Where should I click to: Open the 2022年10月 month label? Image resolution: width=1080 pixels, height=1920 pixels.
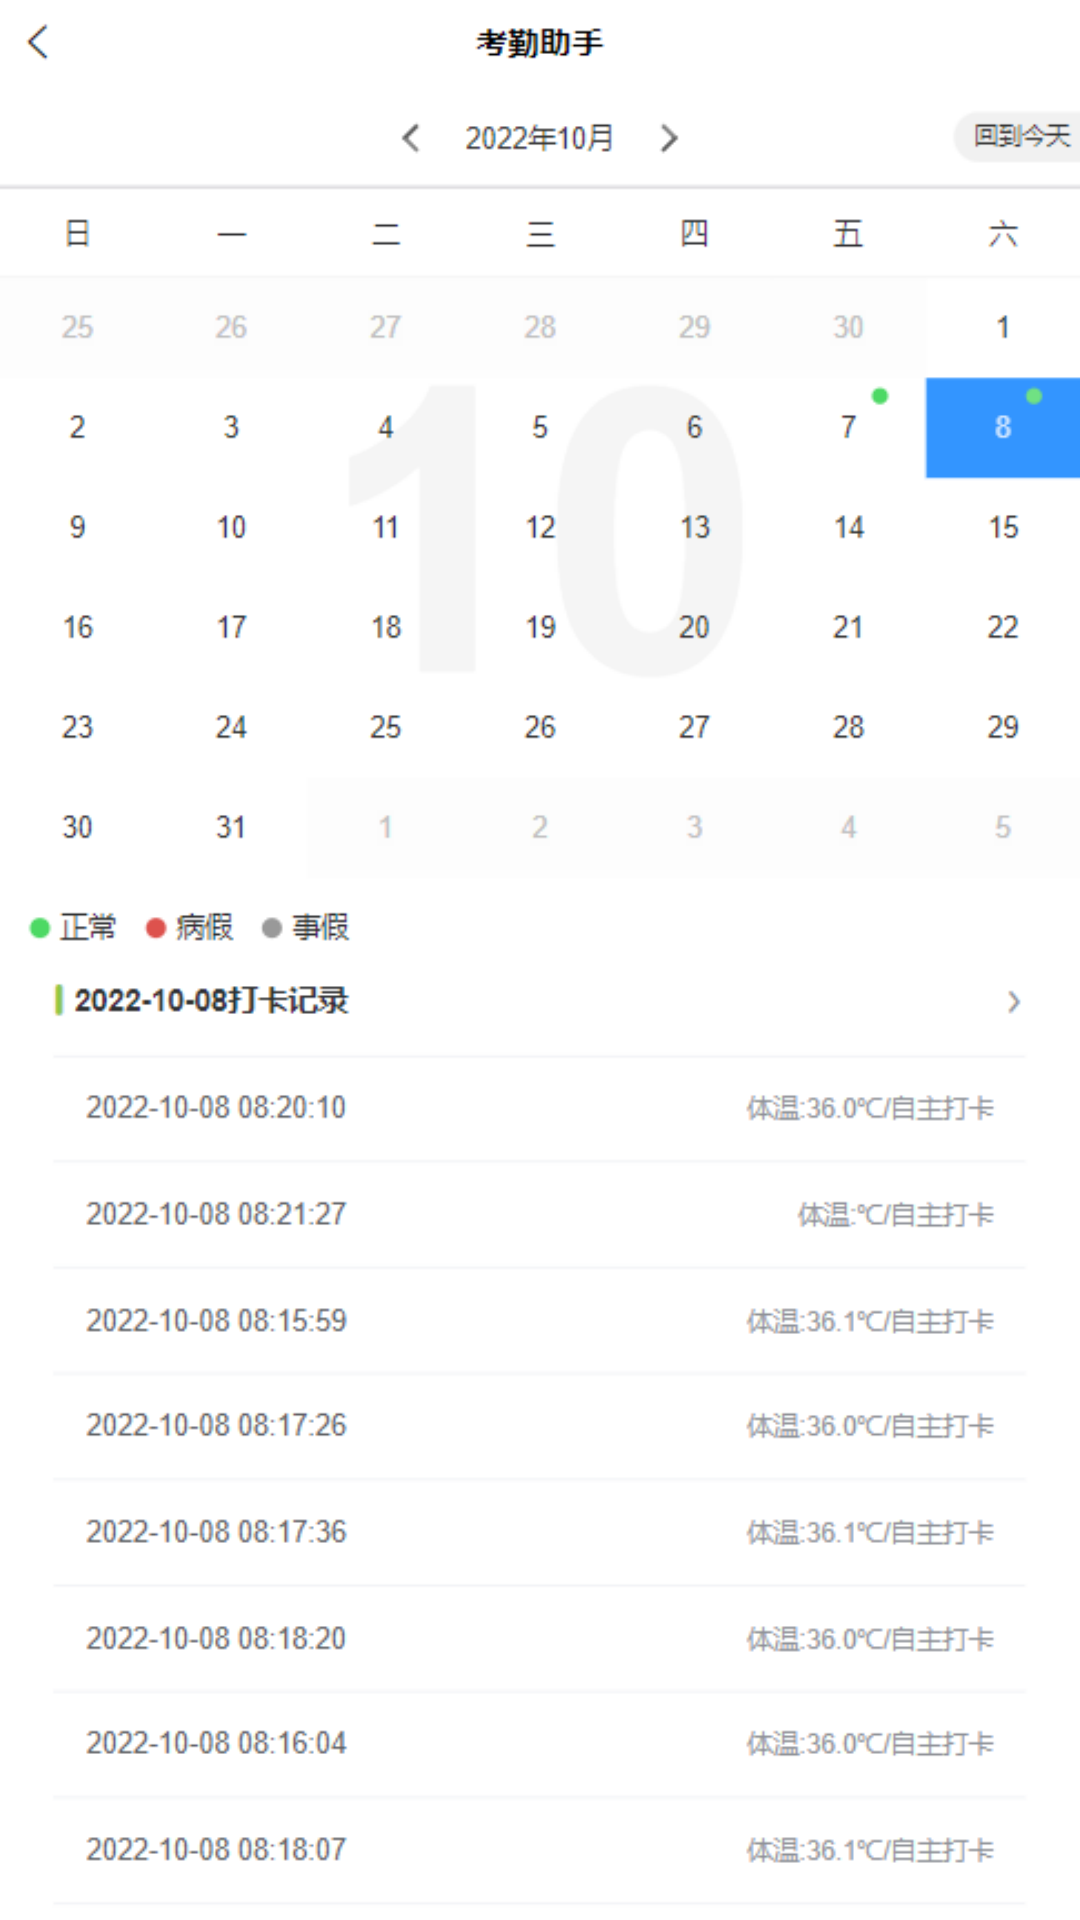tap(539, 138)
